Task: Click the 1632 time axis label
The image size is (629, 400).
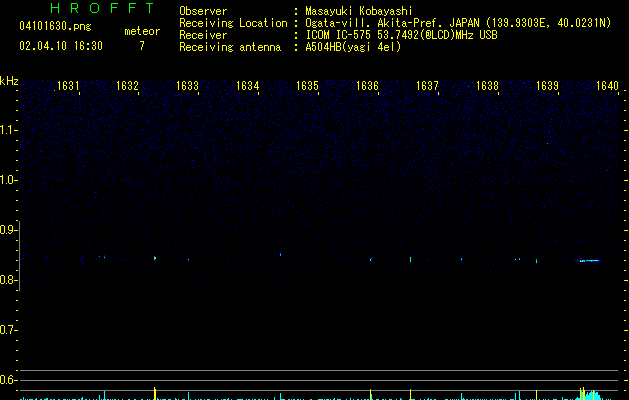Action: (x=127, y=86)
